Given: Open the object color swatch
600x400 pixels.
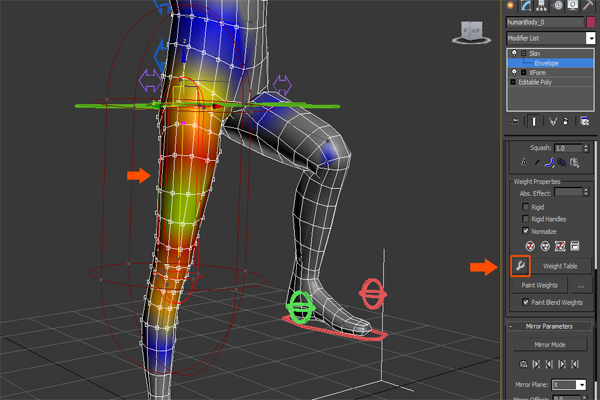Looking at the screenshot, I should coord(590,22).
